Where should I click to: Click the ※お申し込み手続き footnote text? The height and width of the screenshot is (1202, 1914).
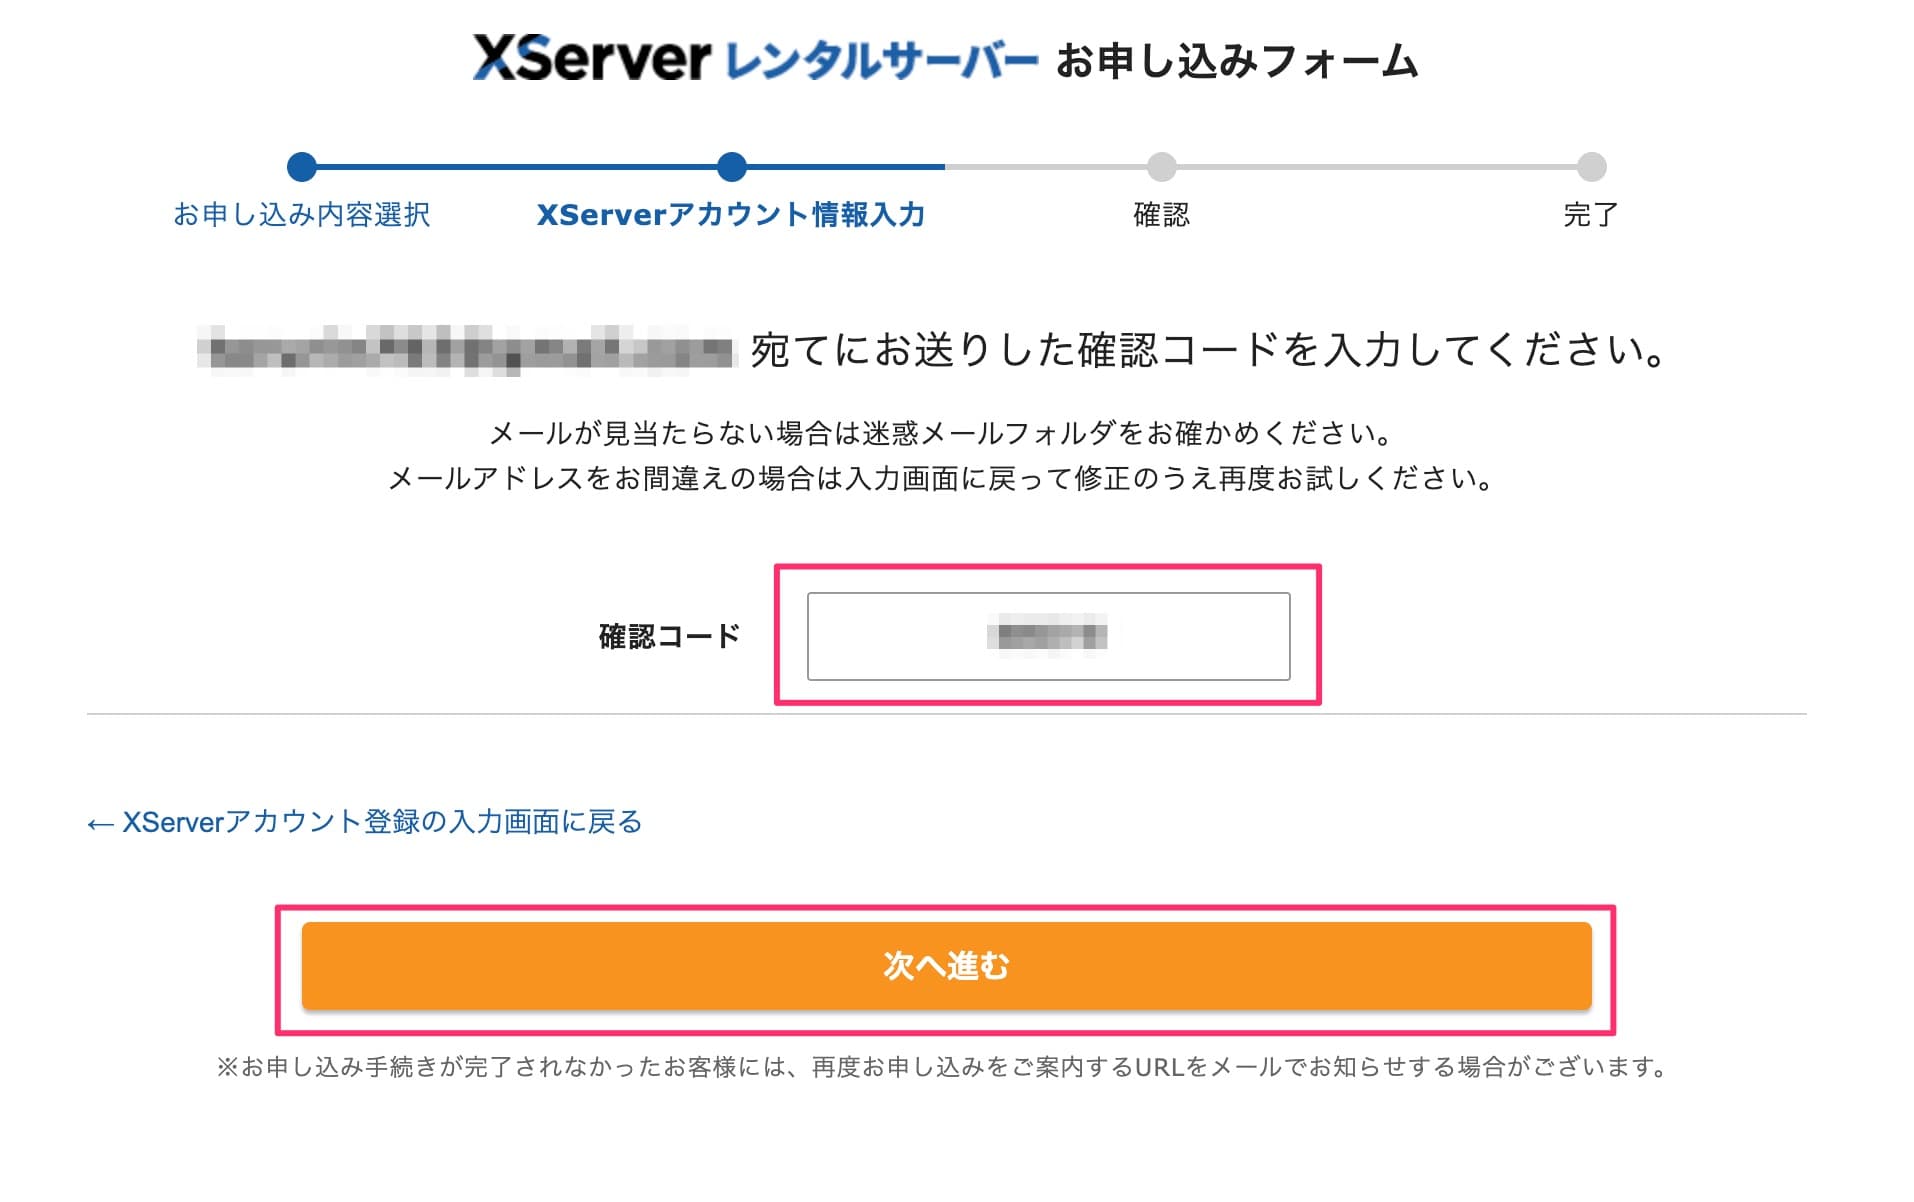pos(942,1067)
